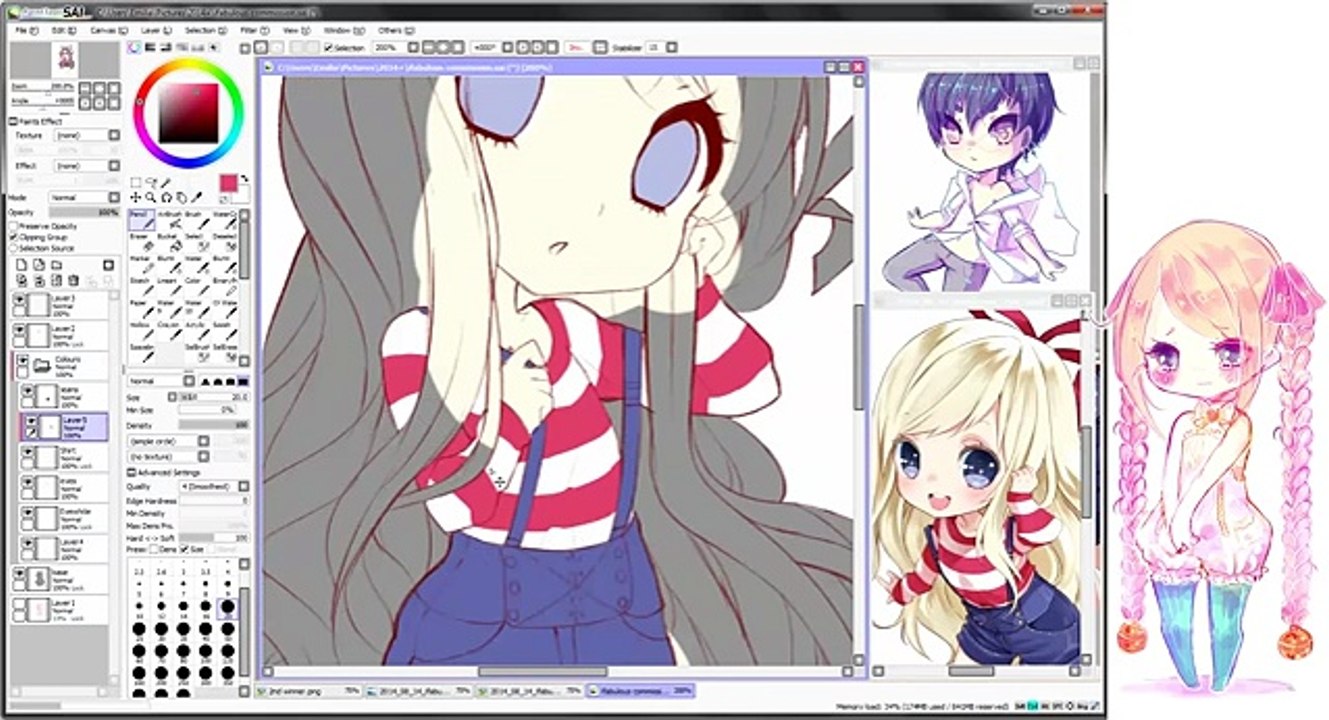Swap foreground and background colors
1329x720 pixels.
click(x=245, y=179)
